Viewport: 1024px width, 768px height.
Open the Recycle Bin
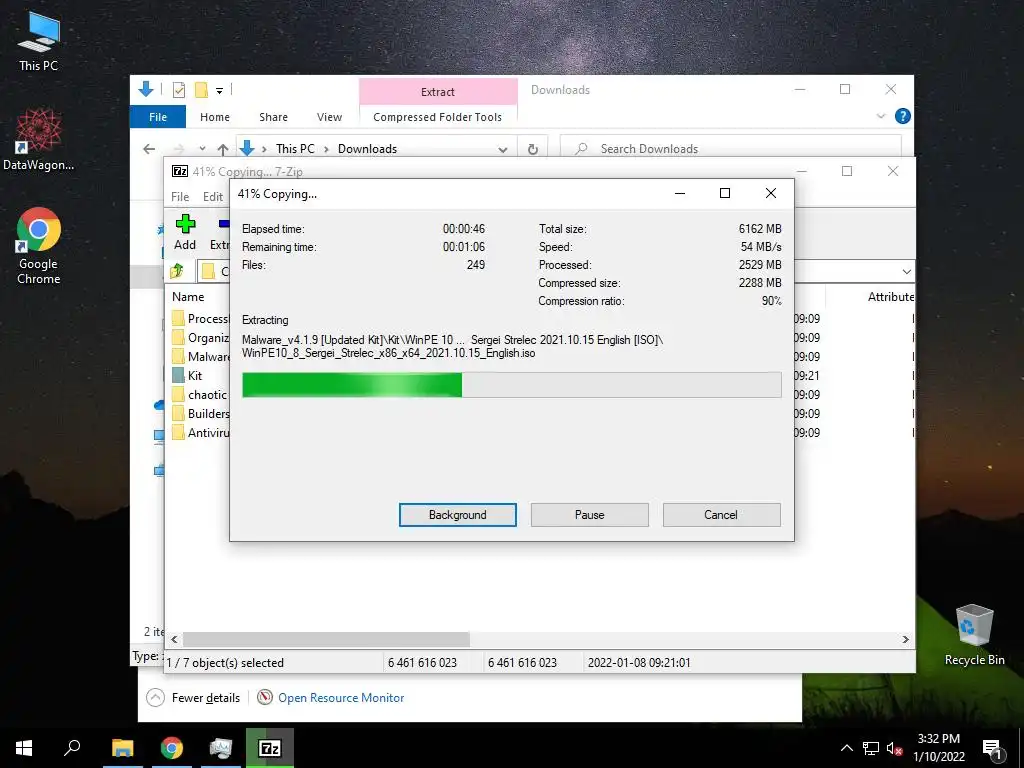pyautogui.click(x=974, y=635)
